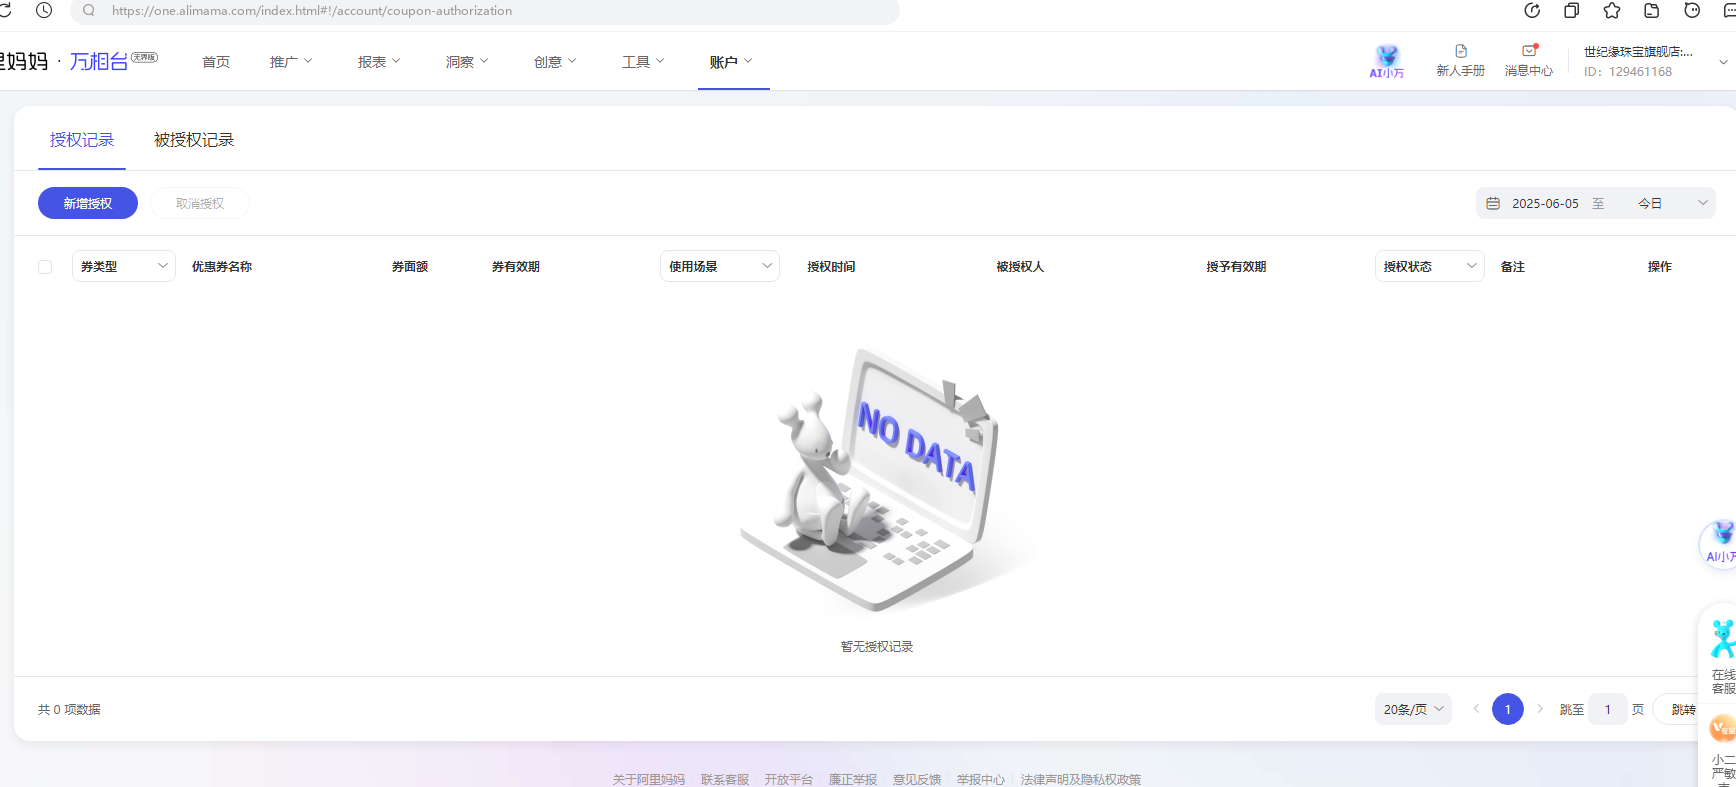Click the 新增授权 button

pyautogui.click(x=88, y=204)
